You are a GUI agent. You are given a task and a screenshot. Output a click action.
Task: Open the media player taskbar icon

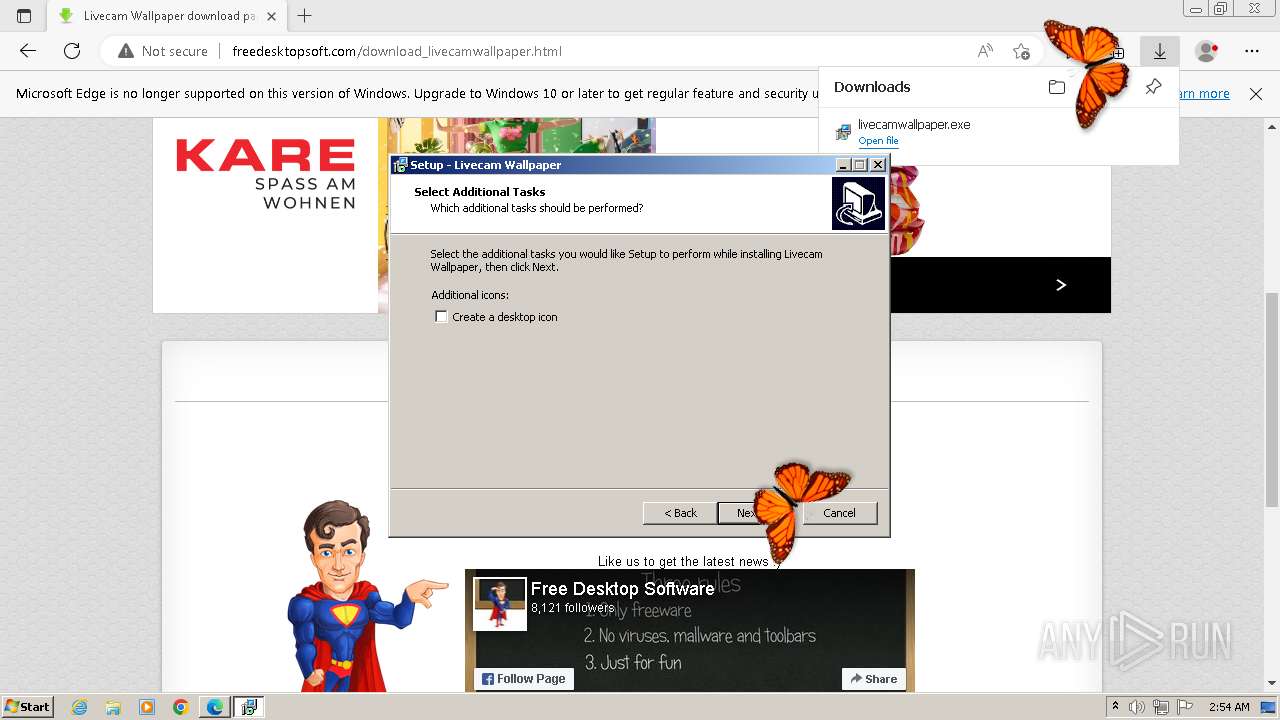(147, 707)
